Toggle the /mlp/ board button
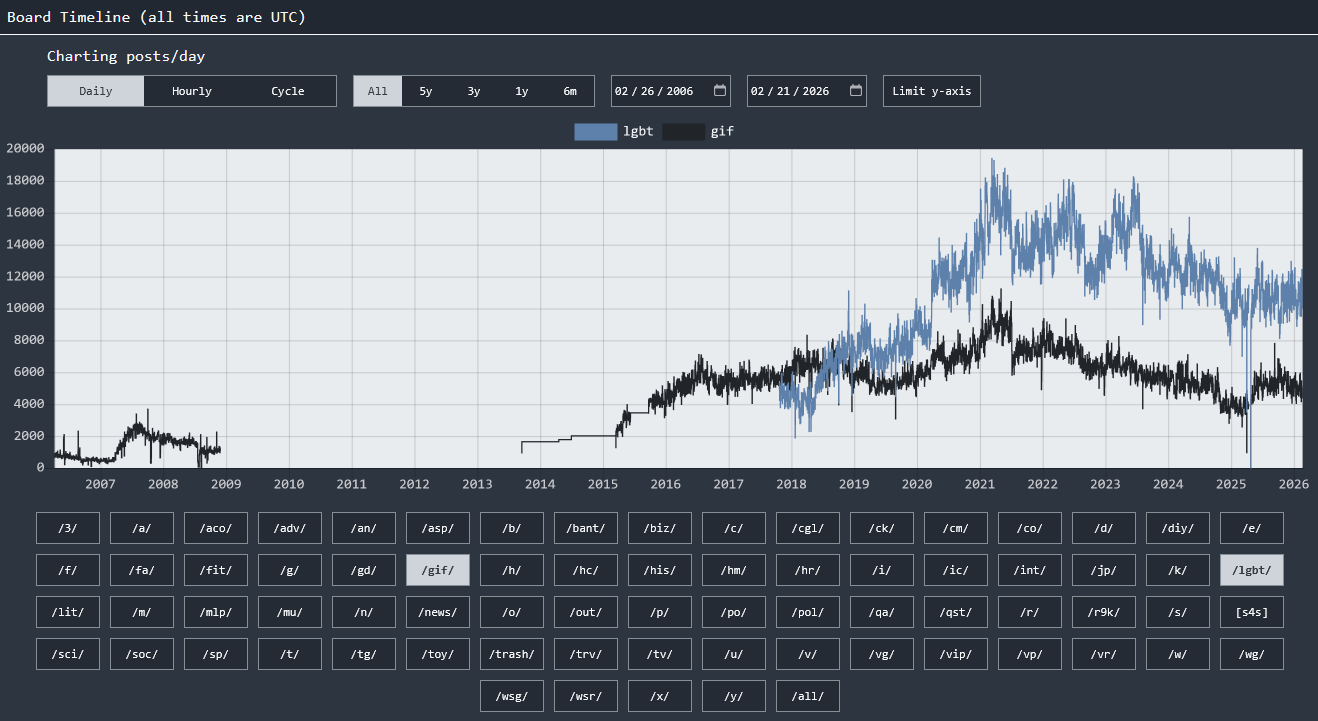 [x=216, y=612]
